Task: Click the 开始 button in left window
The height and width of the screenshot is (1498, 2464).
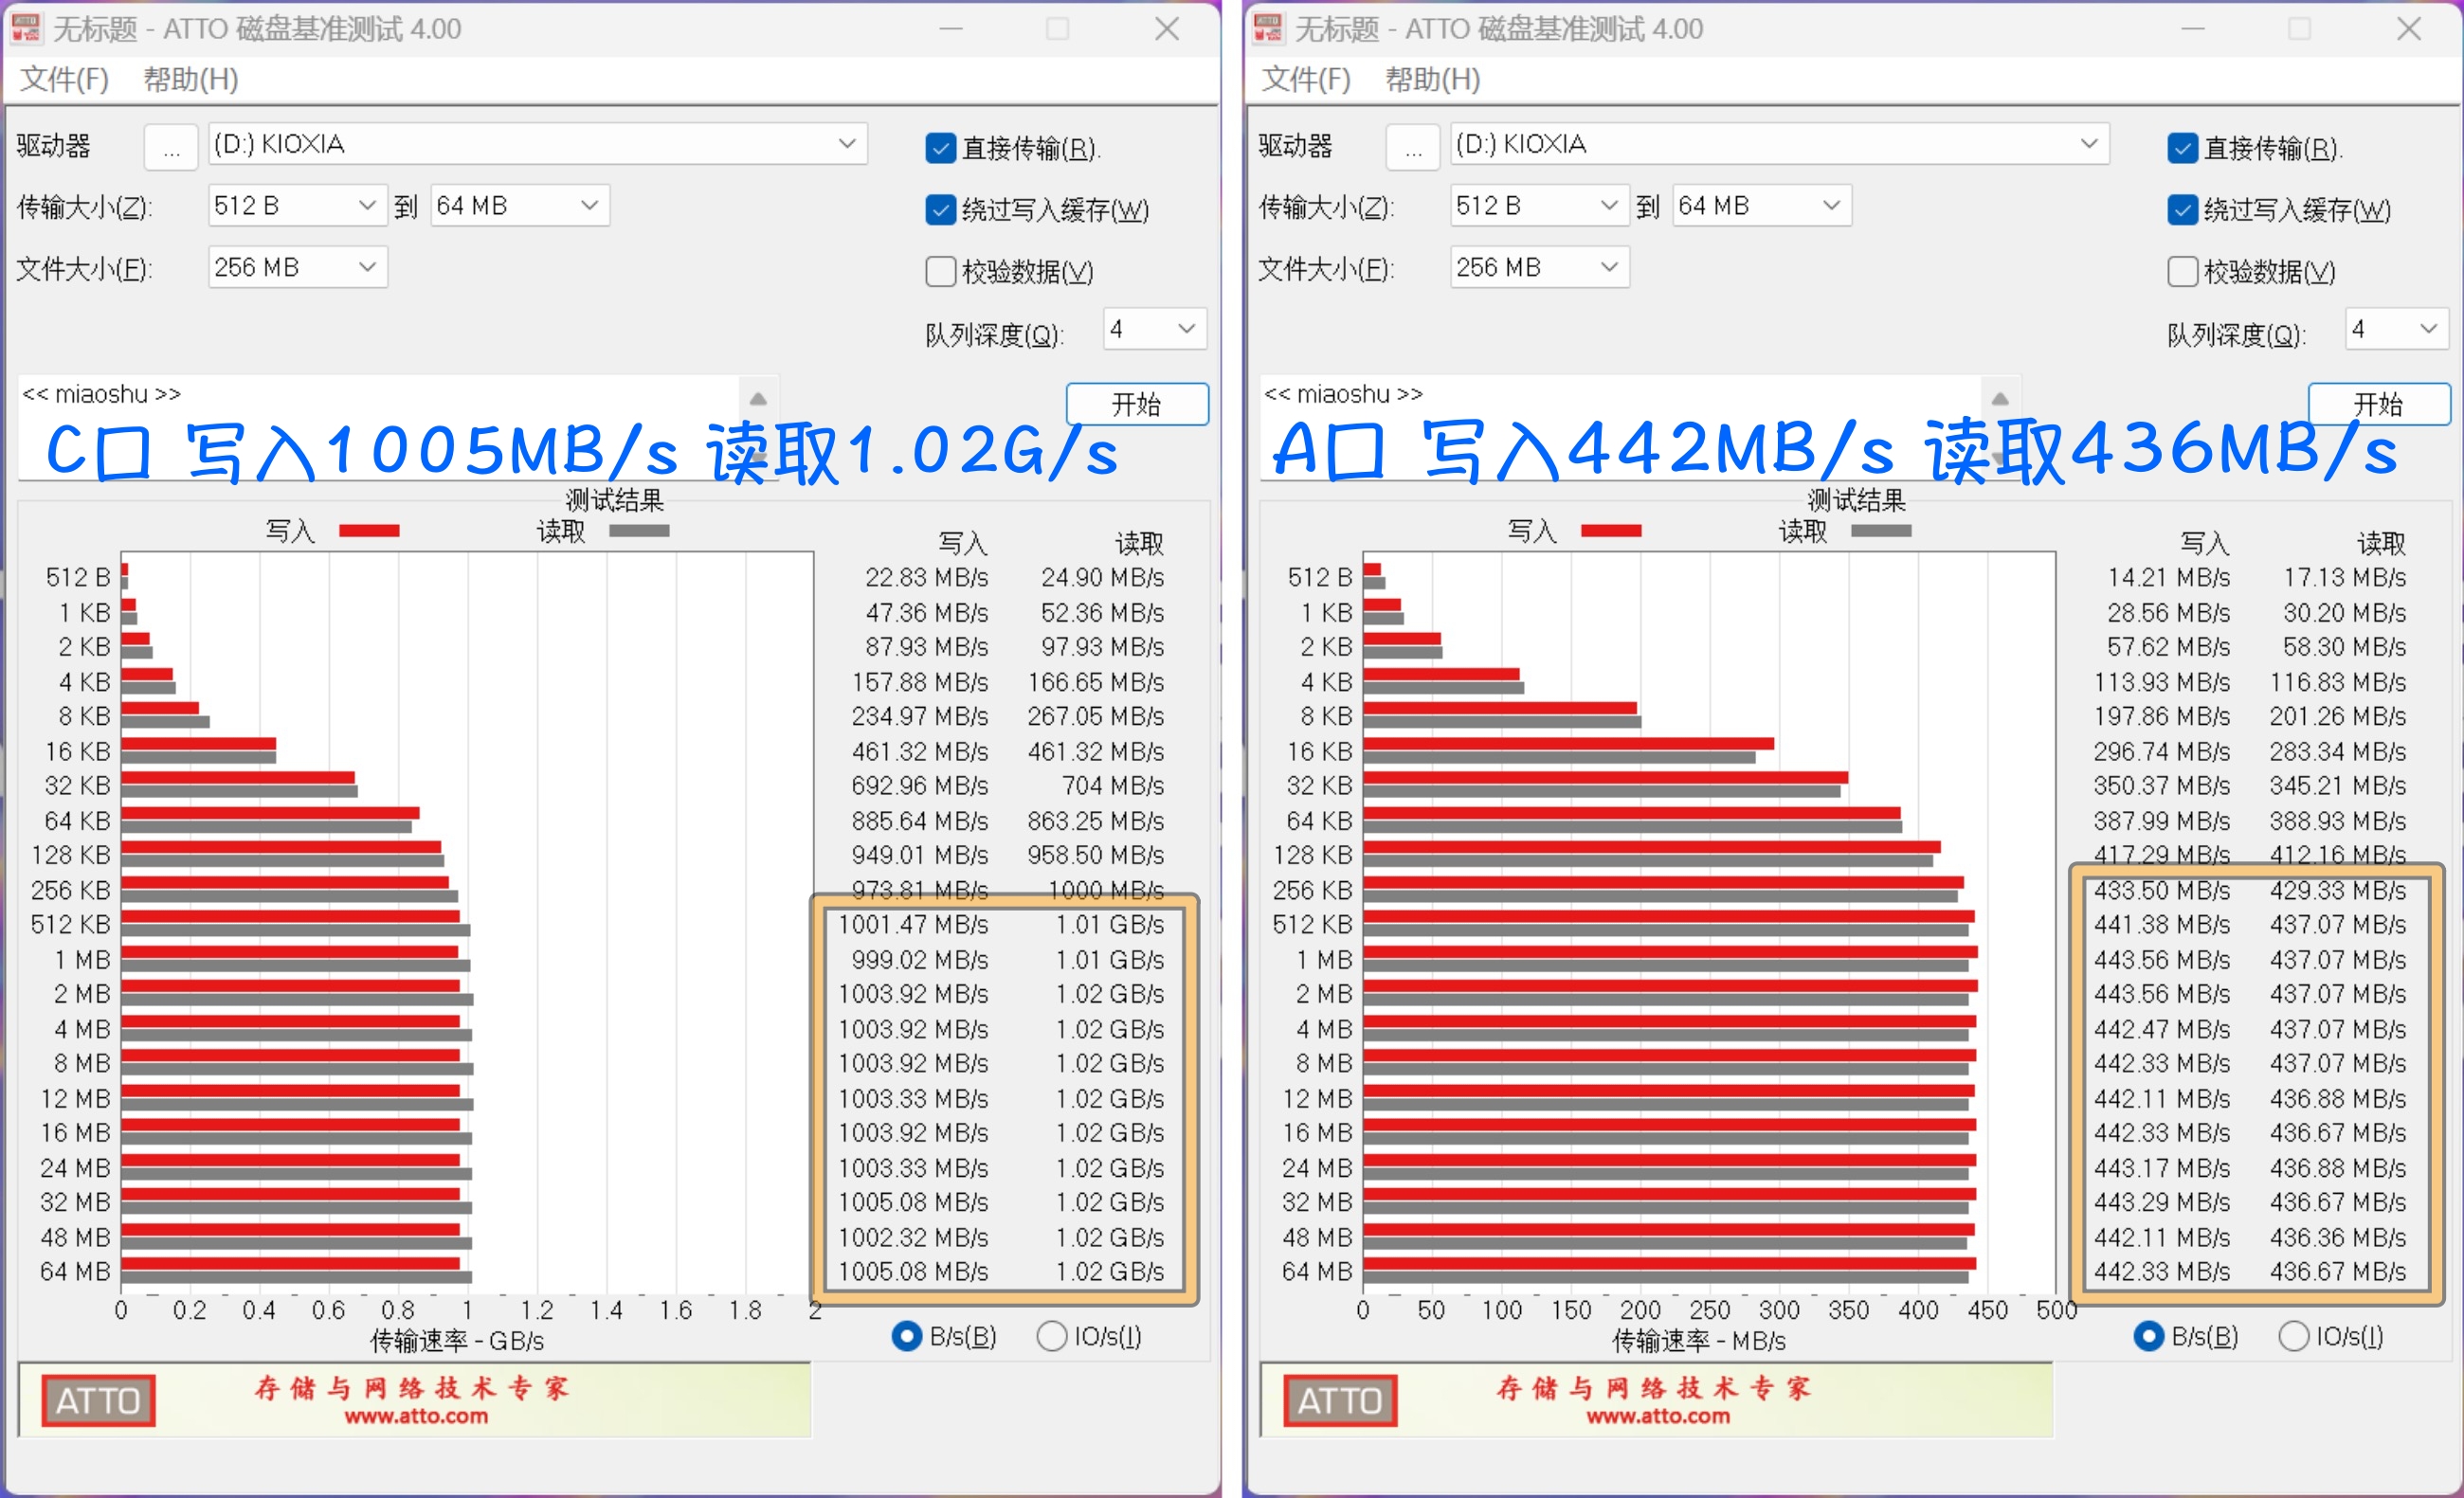Action: pyautogui.click(x=1136, y=404)
